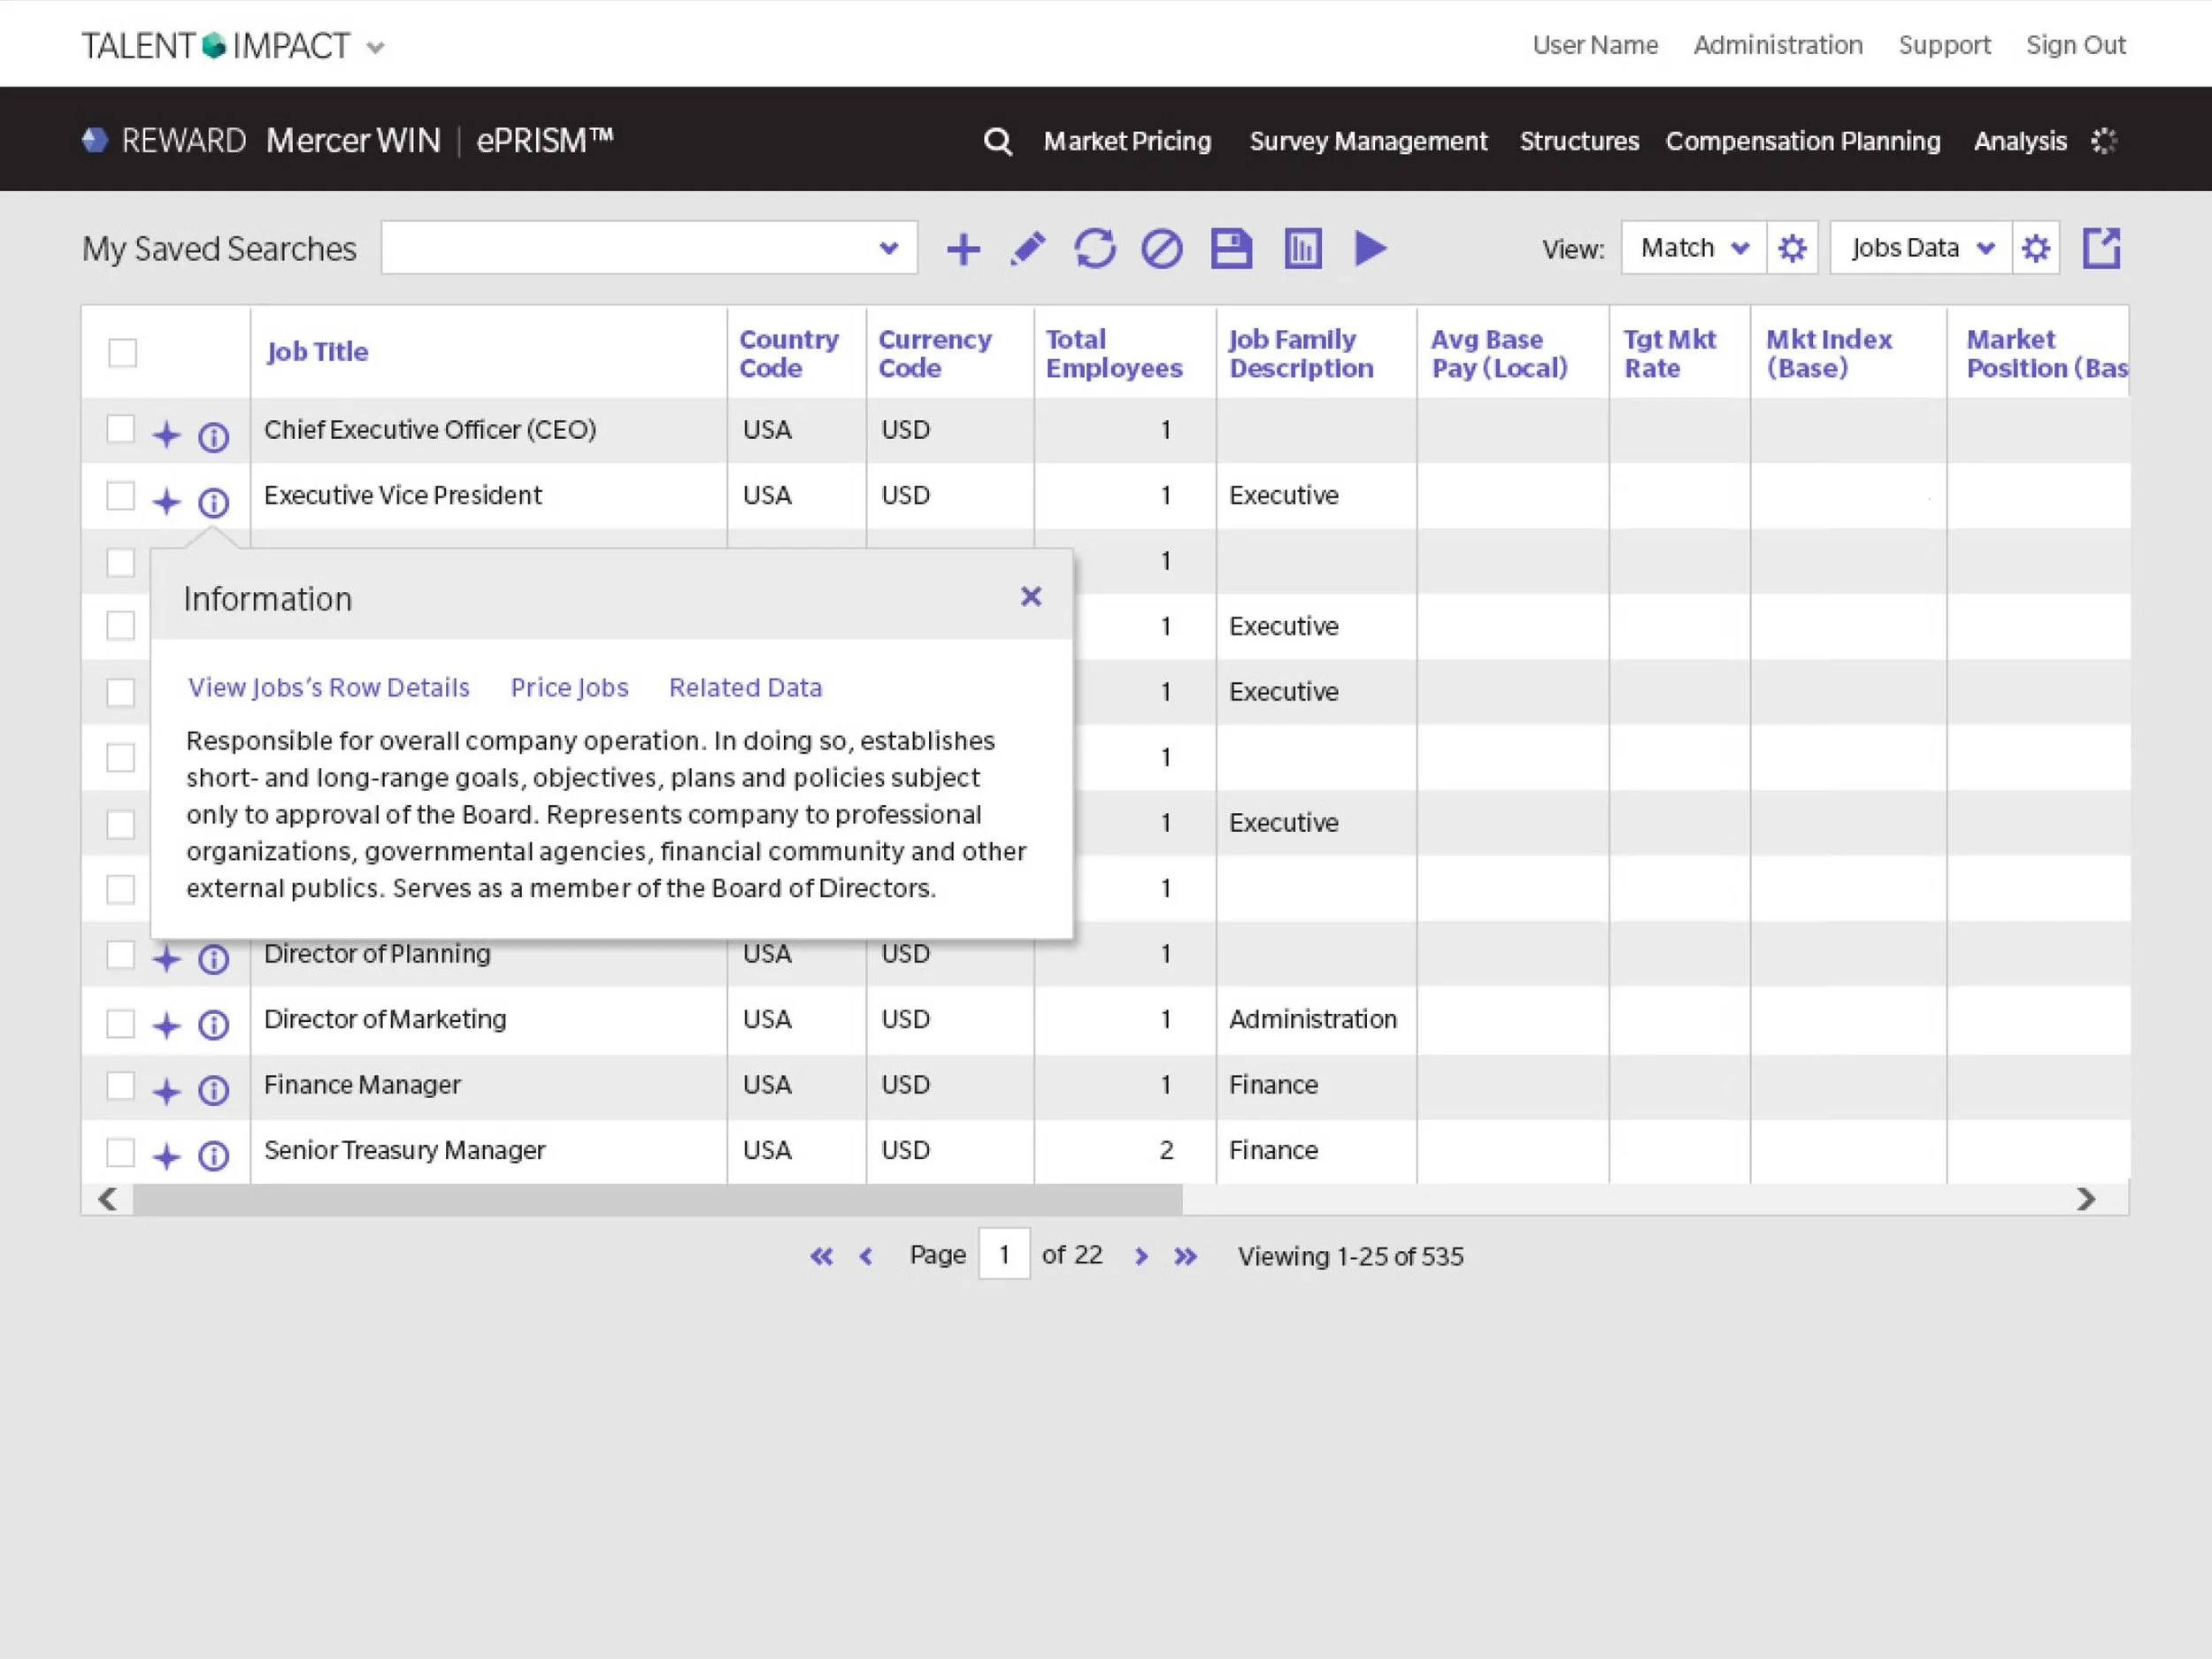Tick the Senior Treasury Manager checkbox
This screenshot has height=1659, width=2212.
pyautogui.click(x=120, y=1152)
